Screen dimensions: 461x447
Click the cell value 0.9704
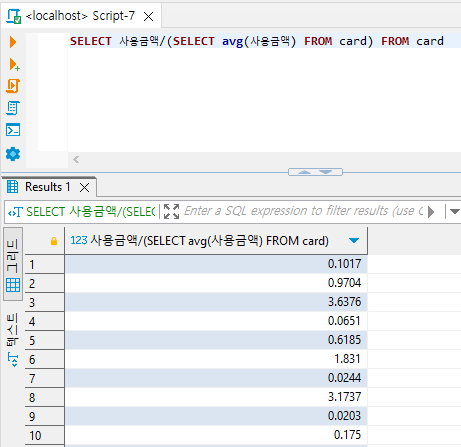[216, 283]
